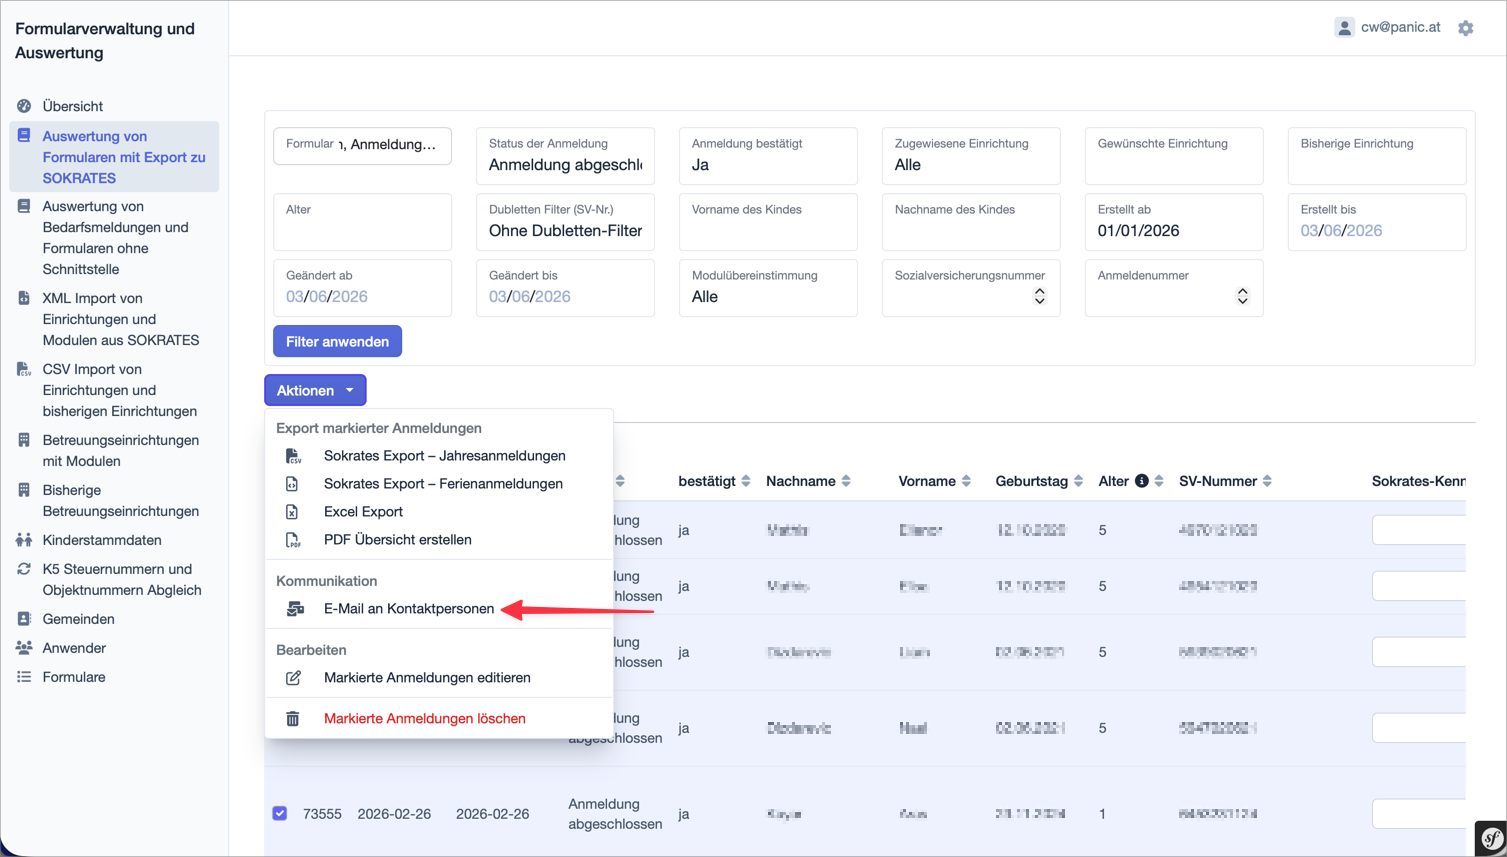Open Kinderstammdaten in the sidebar
1507x857 pixels.
[101, 540]
